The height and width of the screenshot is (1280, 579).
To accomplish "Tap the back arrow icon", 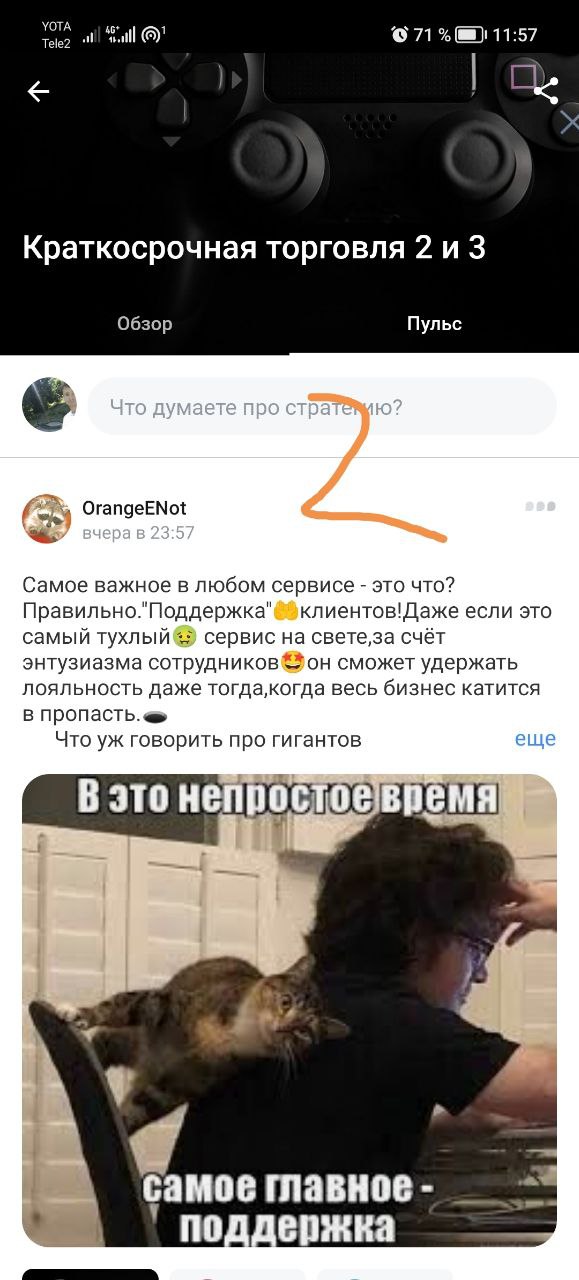I will pyautogui.click(x=38, y=92).
